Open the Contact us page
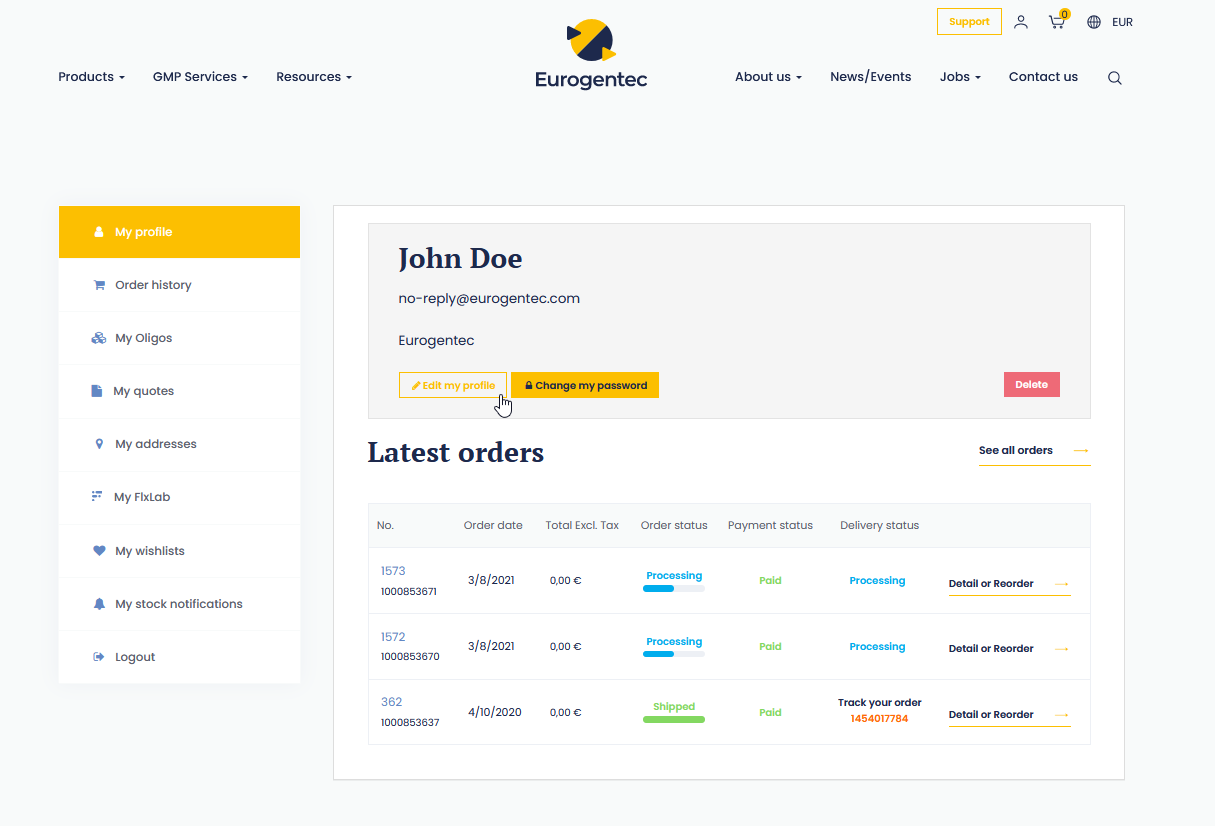The width and height of the screenshot is (1215, 826). point(1043,77)
